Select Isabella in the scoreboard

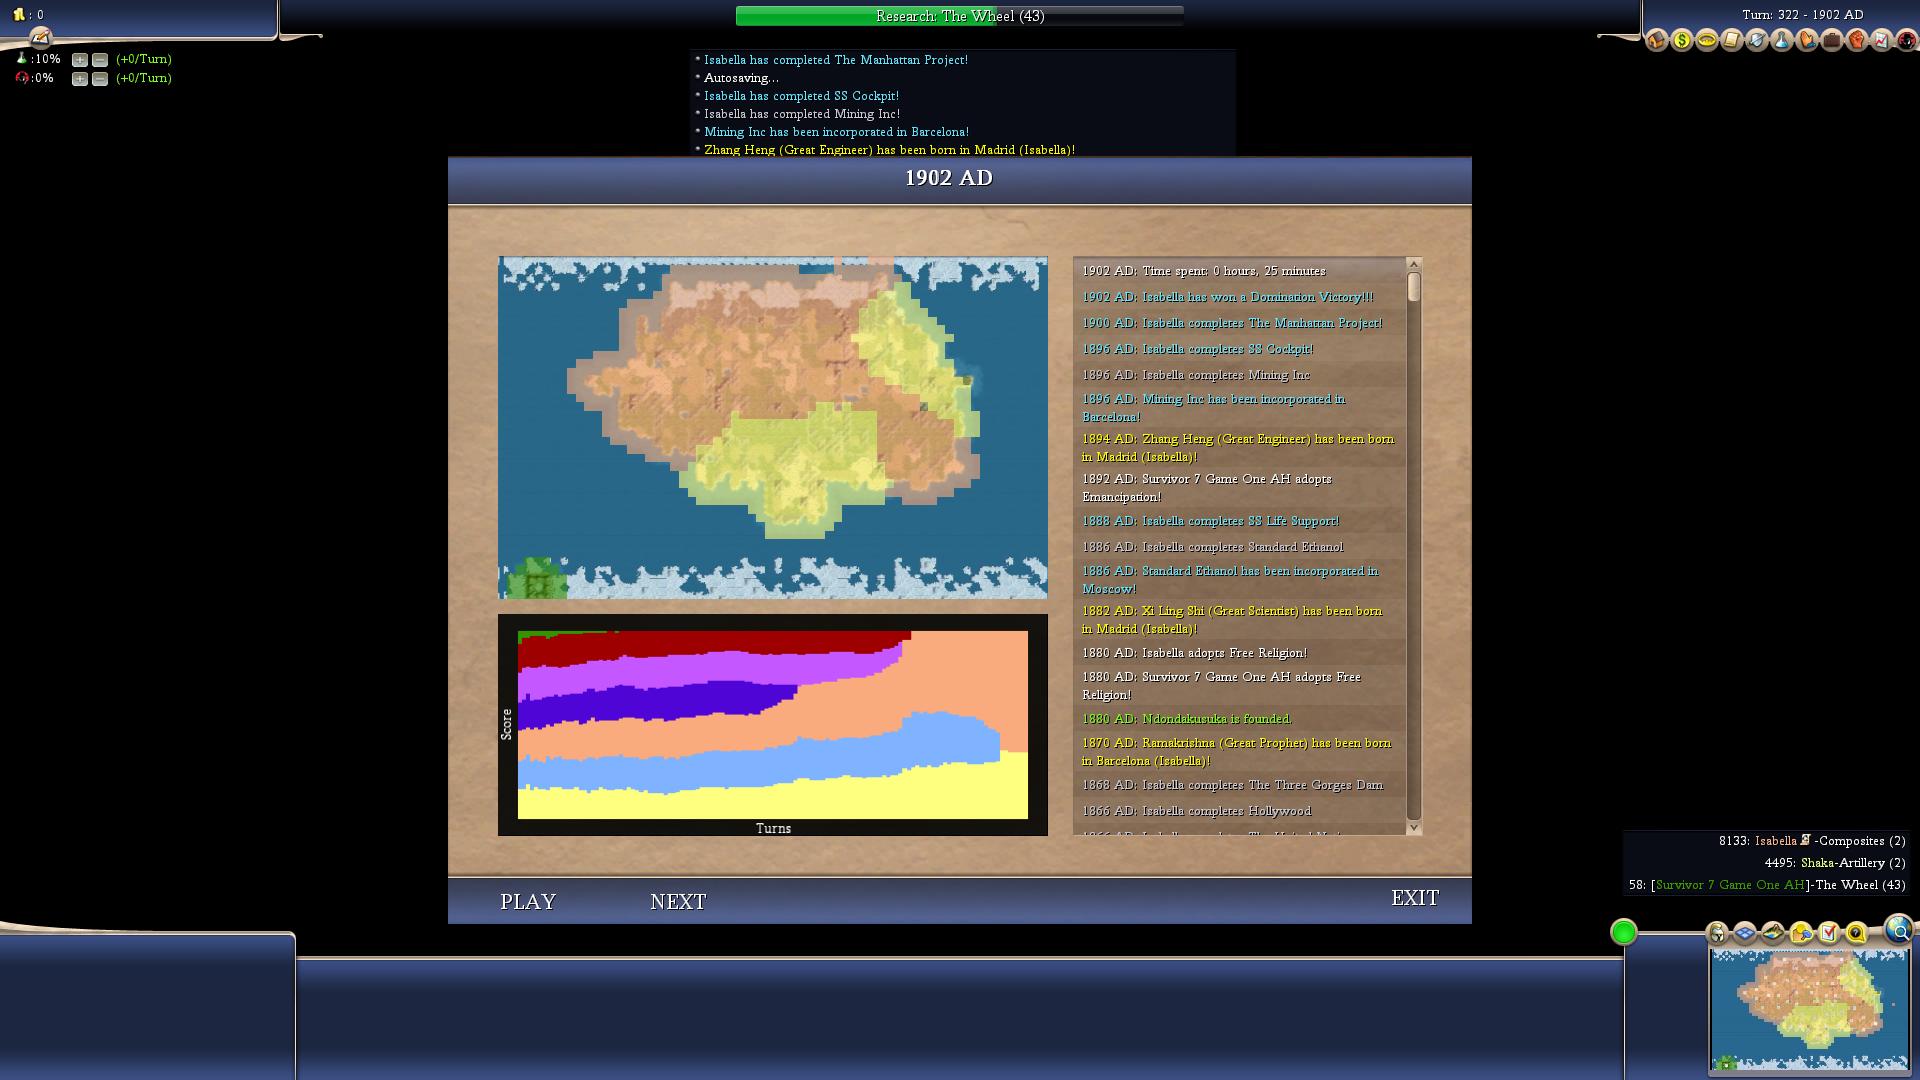pos(1776,841)
